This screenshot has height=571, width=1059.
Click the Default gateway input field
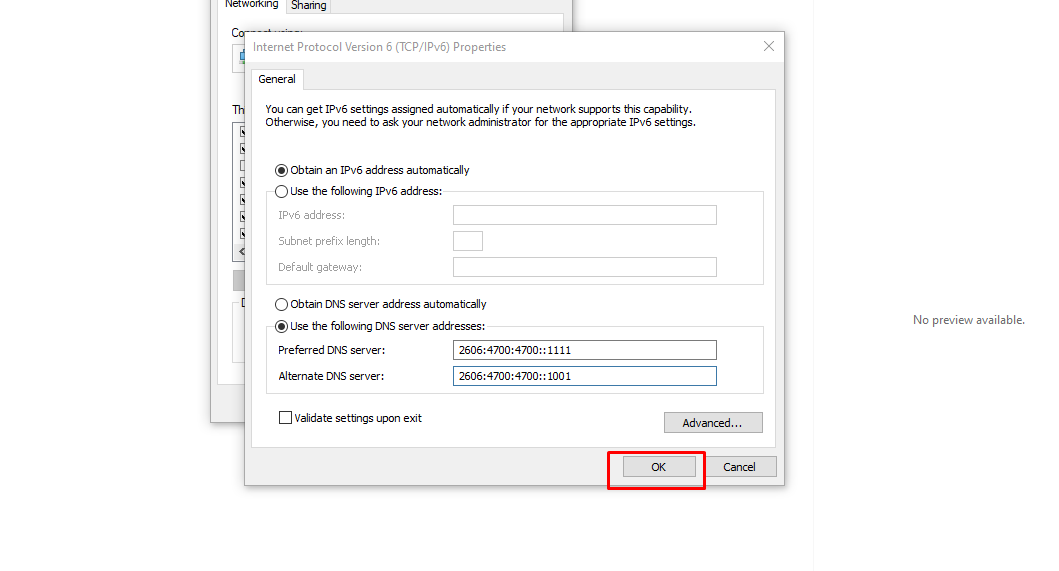click(x=584, y=267)
